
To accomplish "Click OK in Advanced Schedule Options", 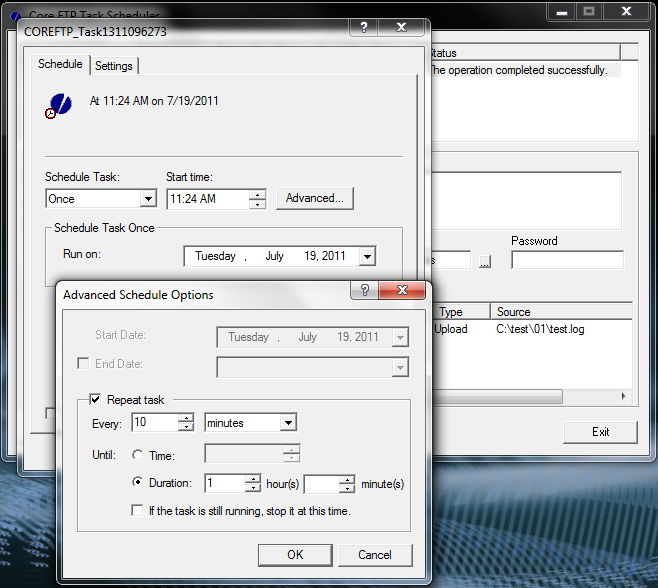I will pos(295,555).
